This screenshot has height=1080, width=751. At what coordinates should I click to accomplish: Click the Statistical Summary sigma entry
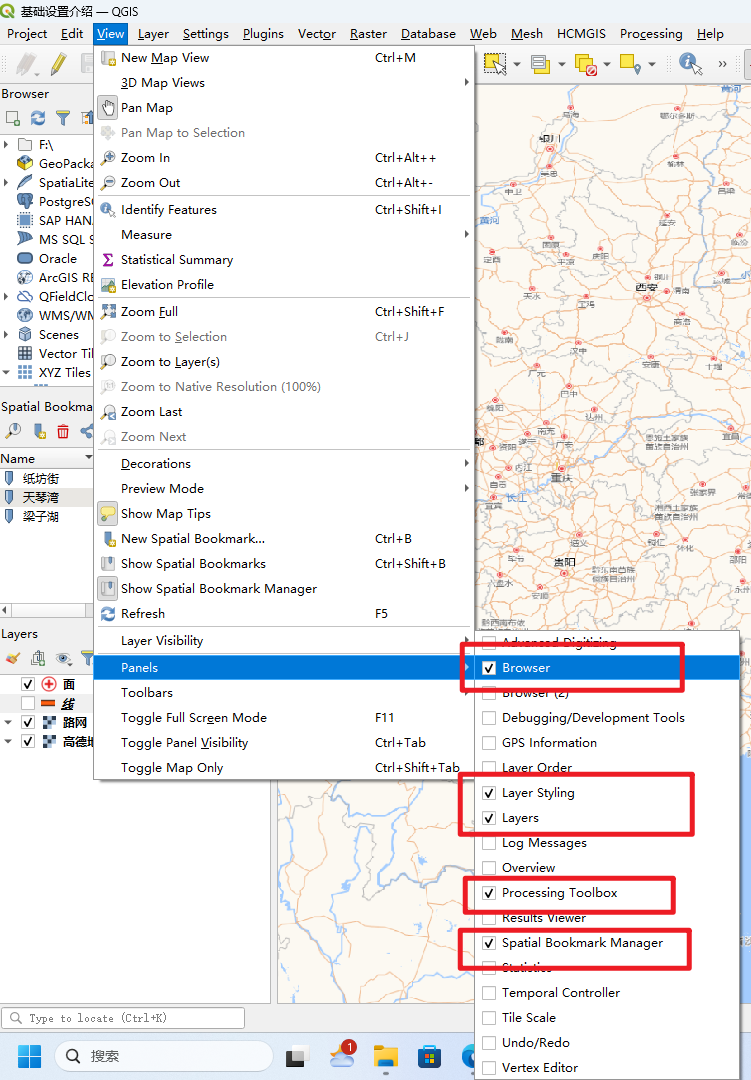[284, 260]
